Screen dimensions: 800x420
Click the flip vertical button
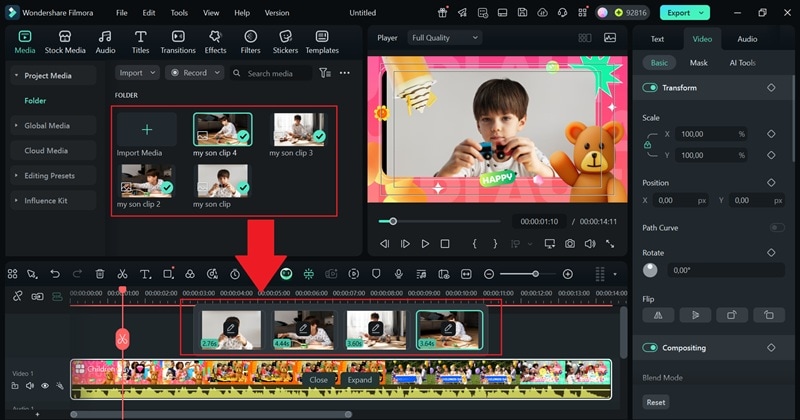click(x=695, y=315)
